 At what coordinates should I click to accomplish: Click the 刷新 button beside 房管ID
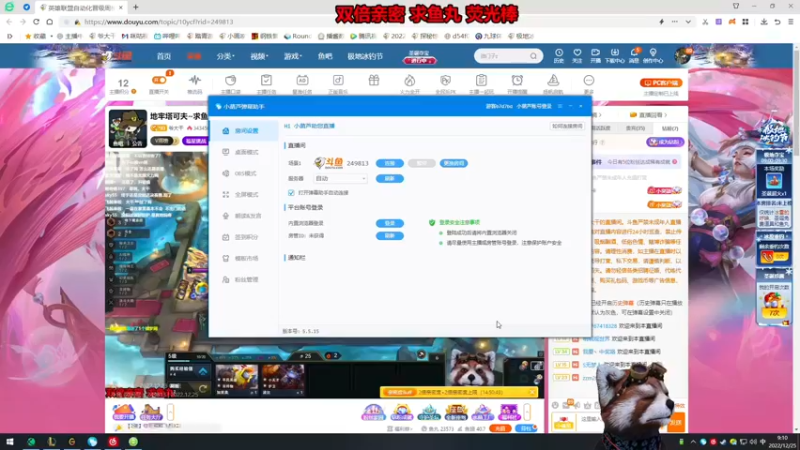(x=390, y=236)
